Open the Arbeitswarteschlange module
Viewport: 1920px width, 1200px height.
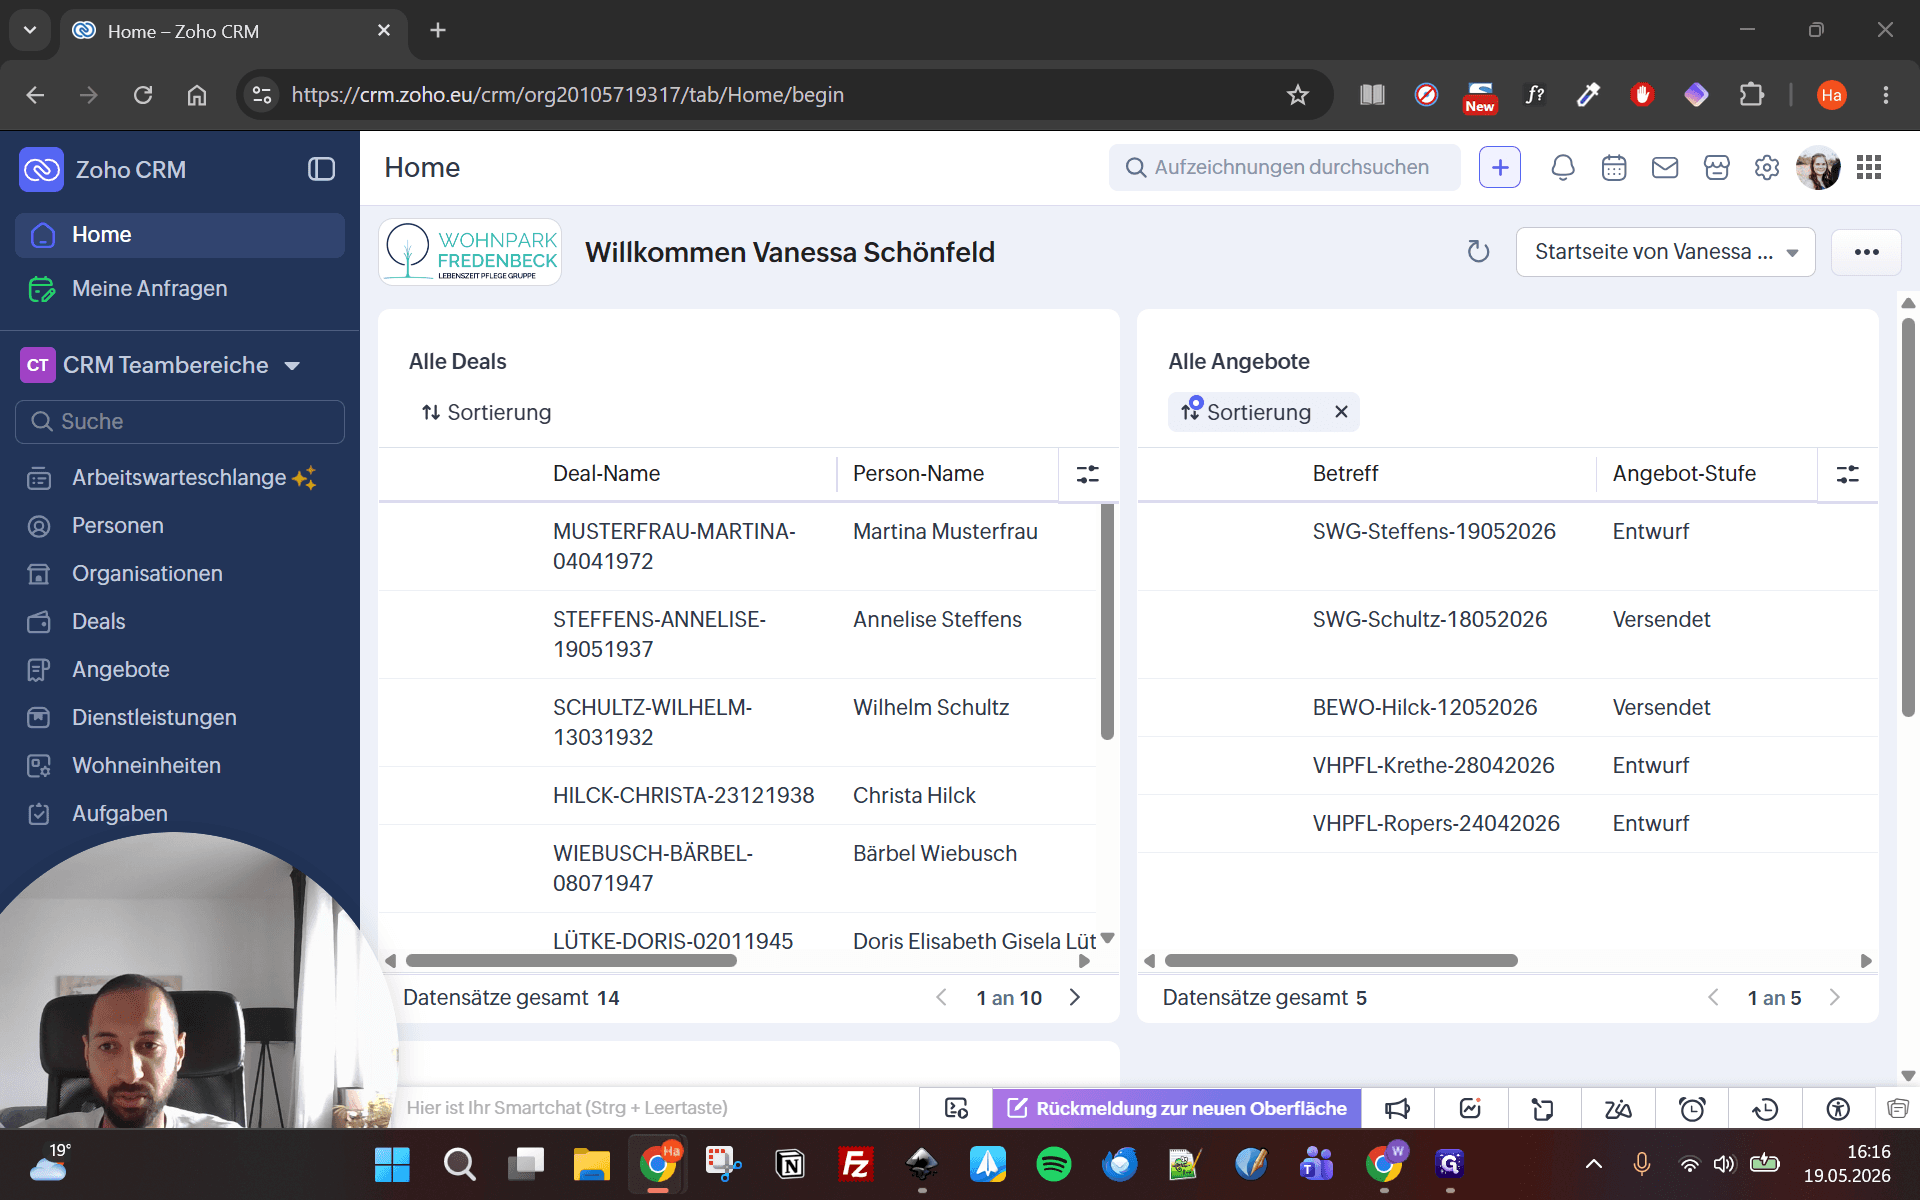click(180, 478)
